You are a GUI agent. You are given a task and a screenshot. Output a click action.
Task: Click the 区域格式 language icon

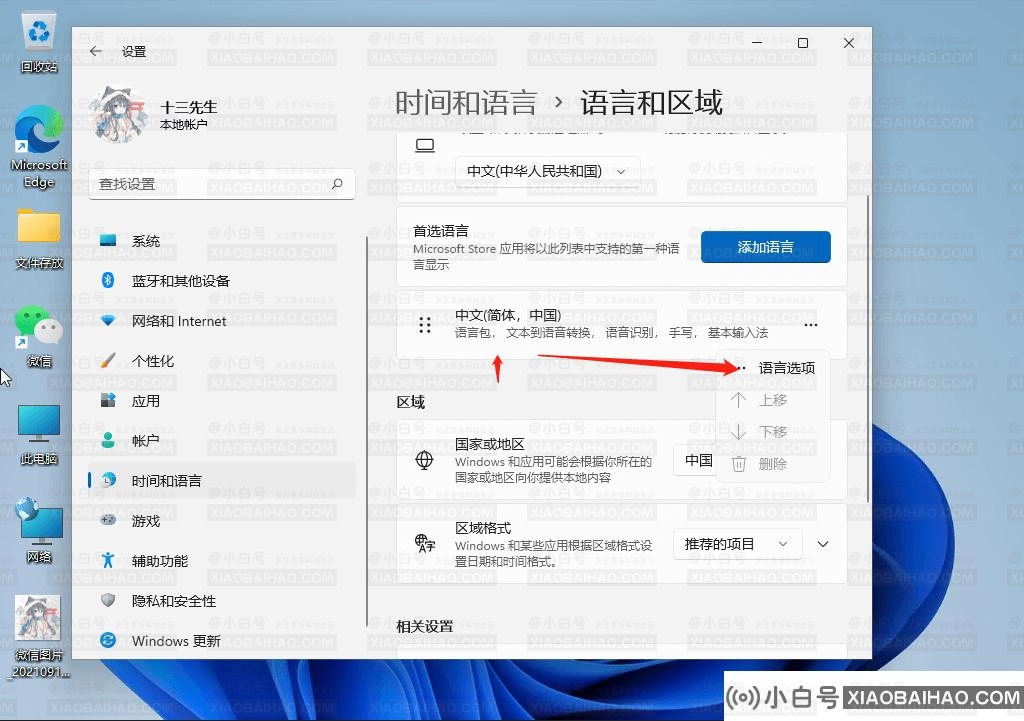(x=424, y=543)
